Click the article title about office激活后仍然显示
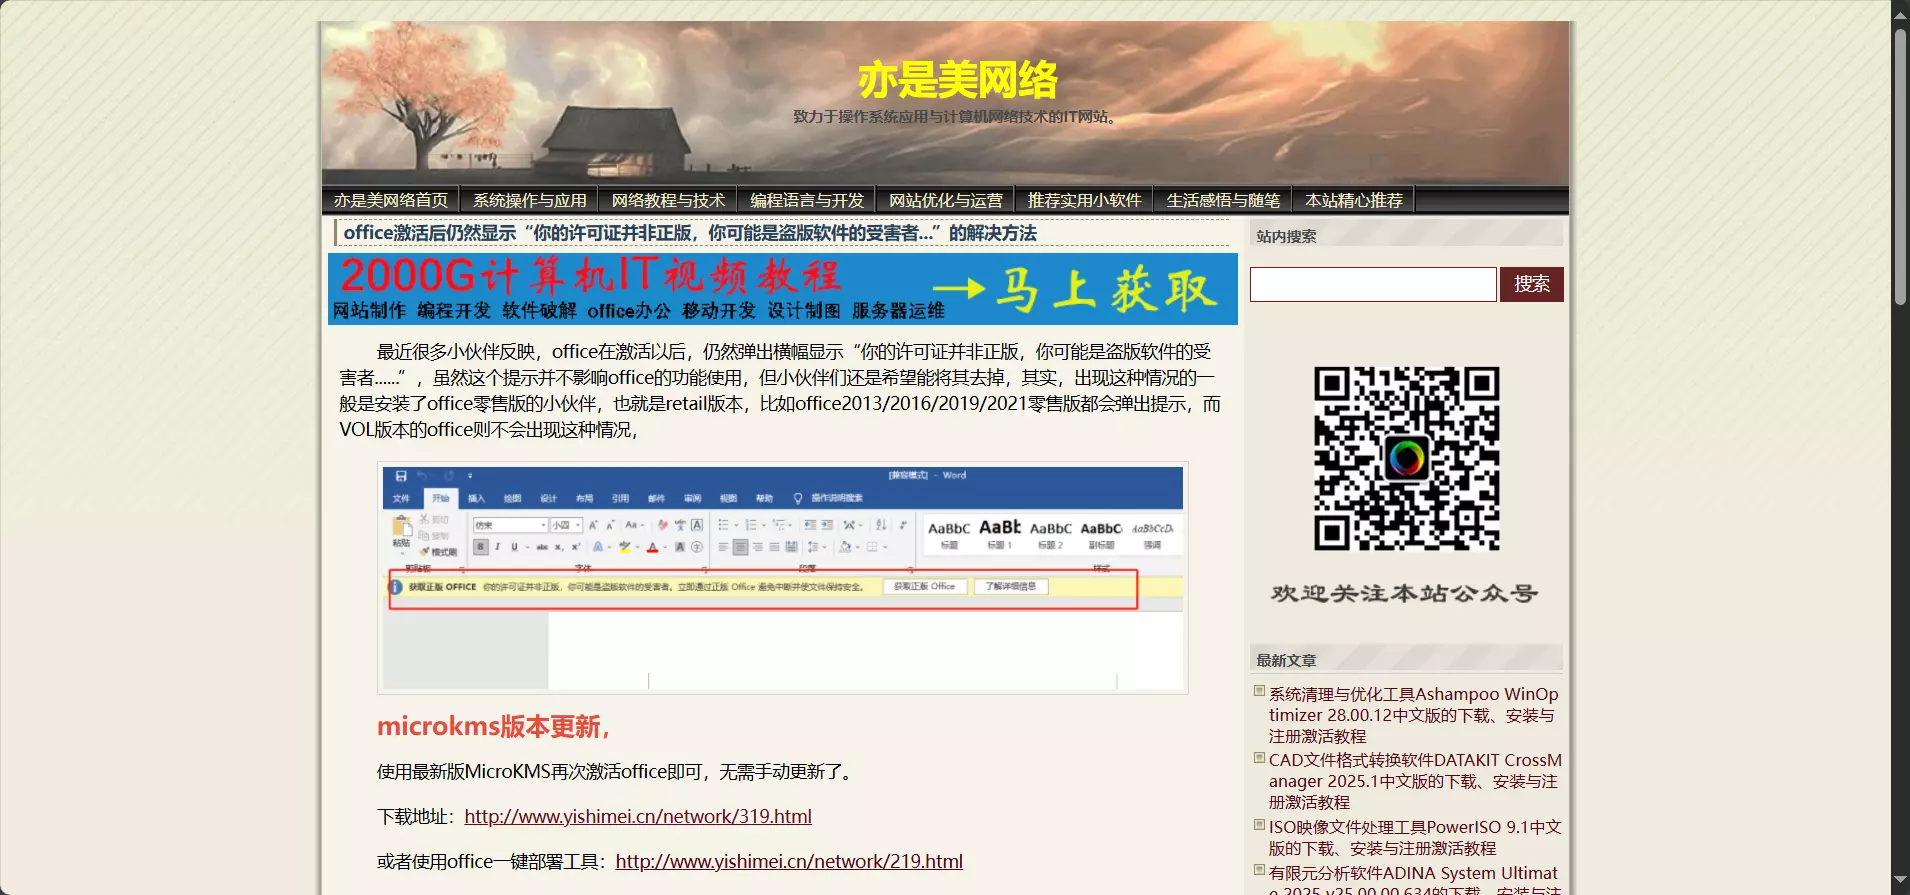Image resolution: width=1910 pixels, height=895 pixels. coord(690,233)
